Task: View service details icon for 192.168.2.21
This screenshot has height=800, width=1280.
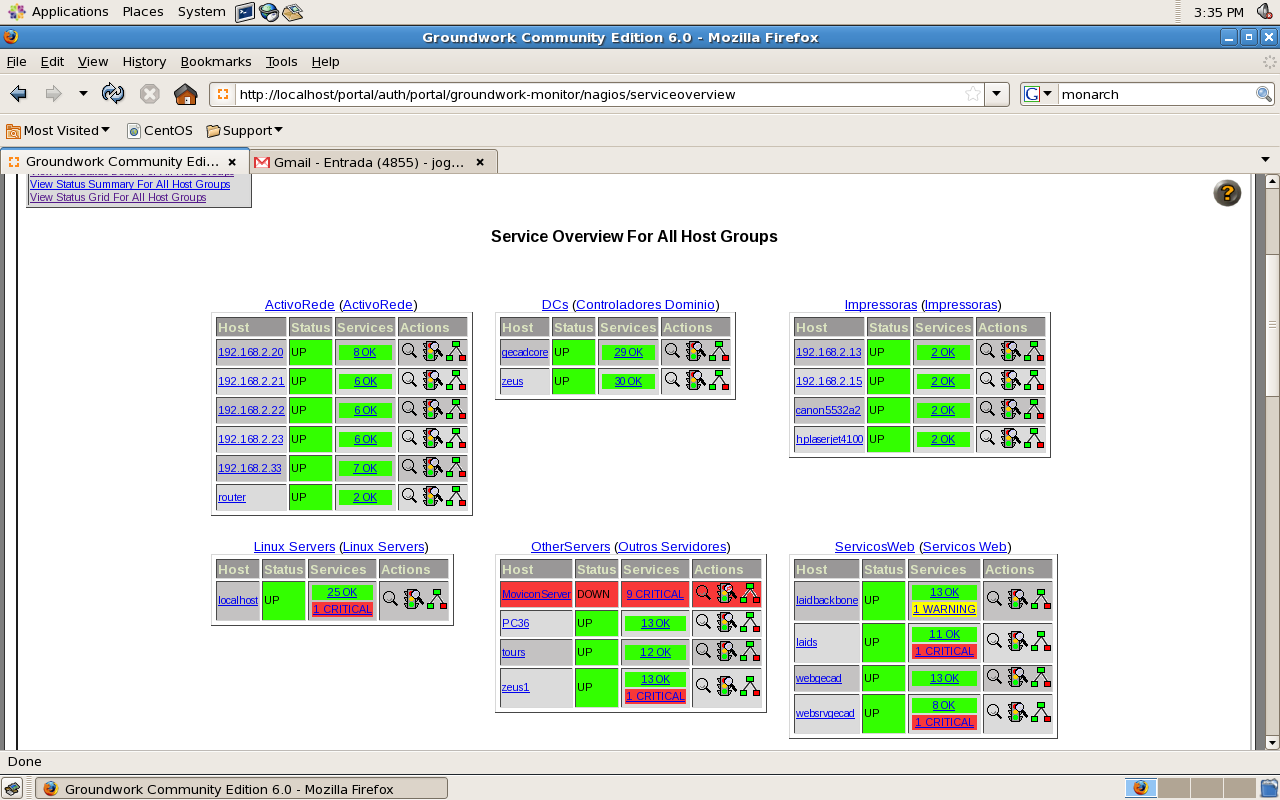Action: click(x=432, y=380)
